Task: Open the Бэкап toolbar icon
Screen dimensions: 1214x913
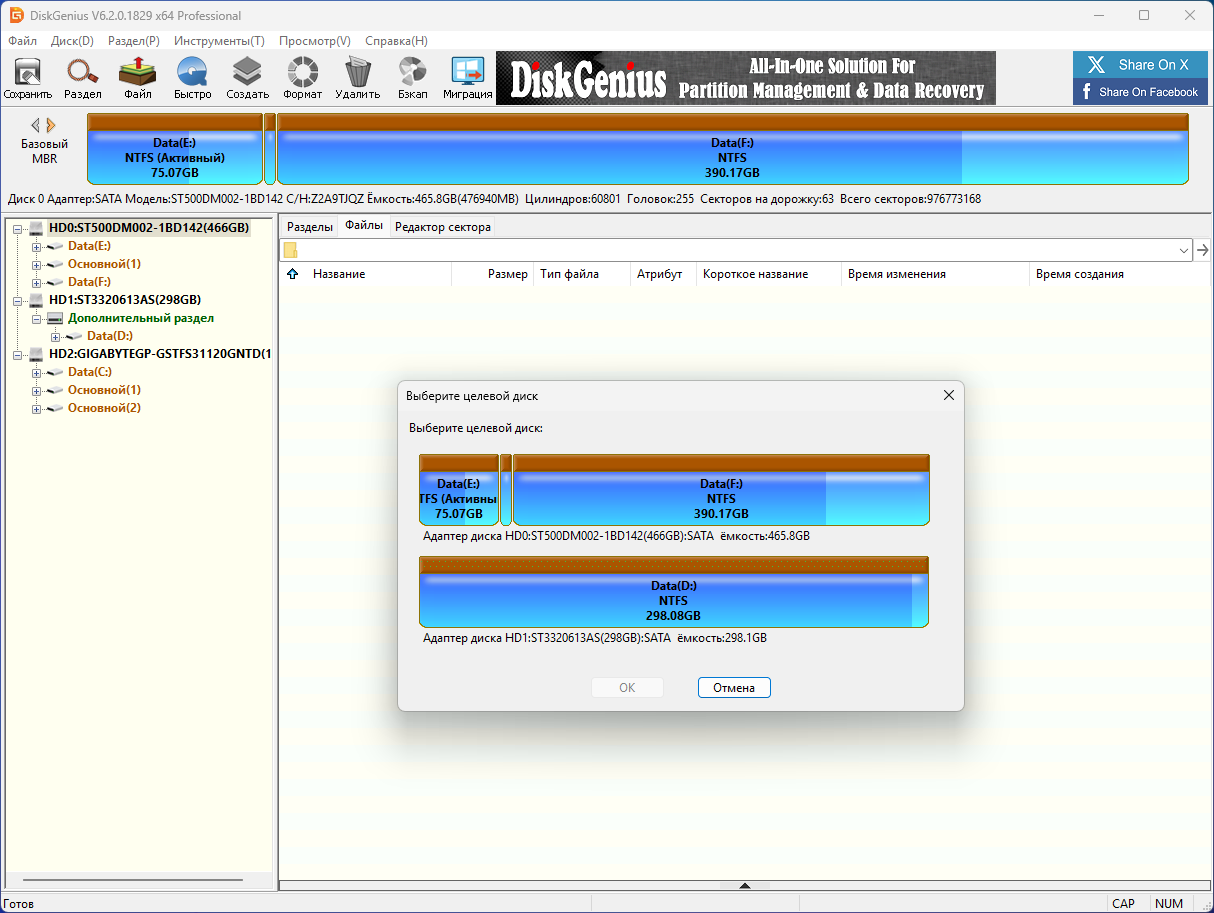Action: click(412, 78)
